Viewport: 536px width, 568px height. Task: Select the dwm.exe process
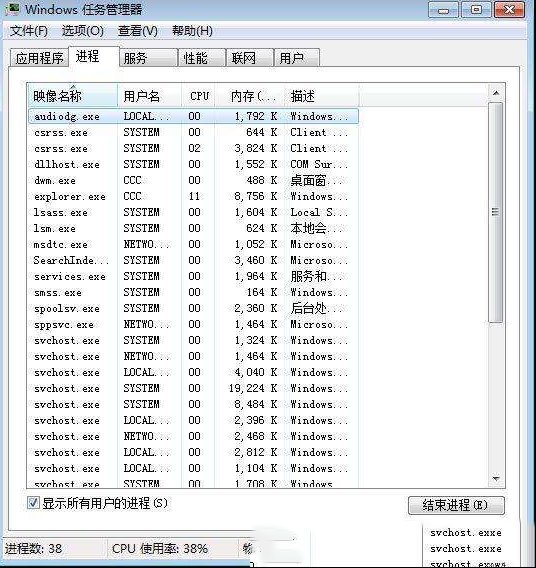click(193, 180)
